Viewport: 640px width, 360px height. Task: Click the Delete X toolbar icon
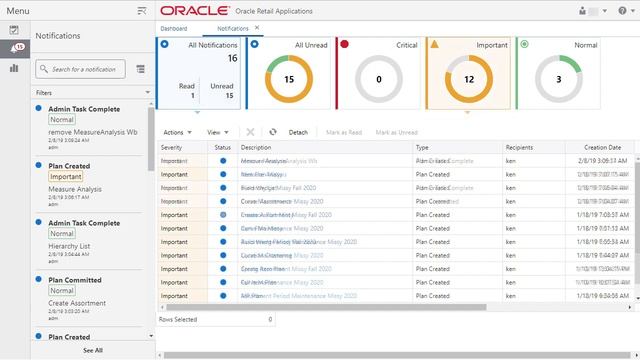click(x=250, y=132)
